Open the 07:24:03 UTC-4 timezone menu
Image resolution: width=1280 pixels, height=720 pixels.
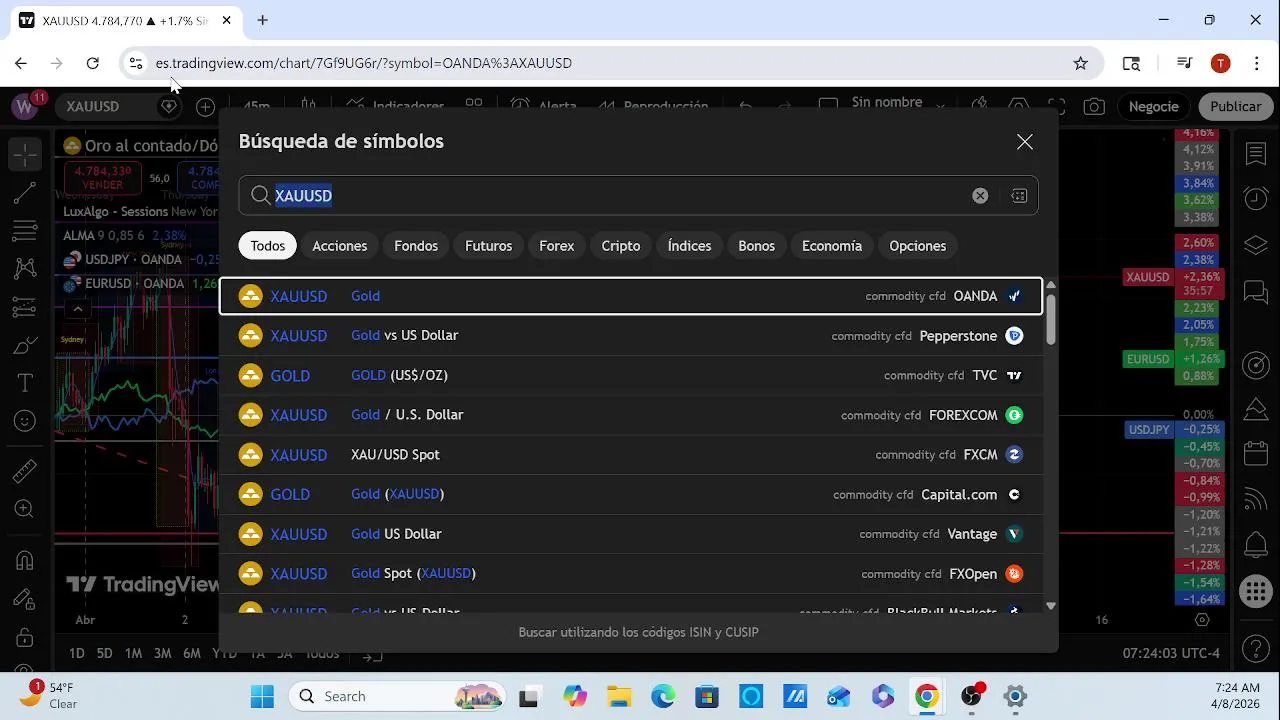[x=1171, y=654]
